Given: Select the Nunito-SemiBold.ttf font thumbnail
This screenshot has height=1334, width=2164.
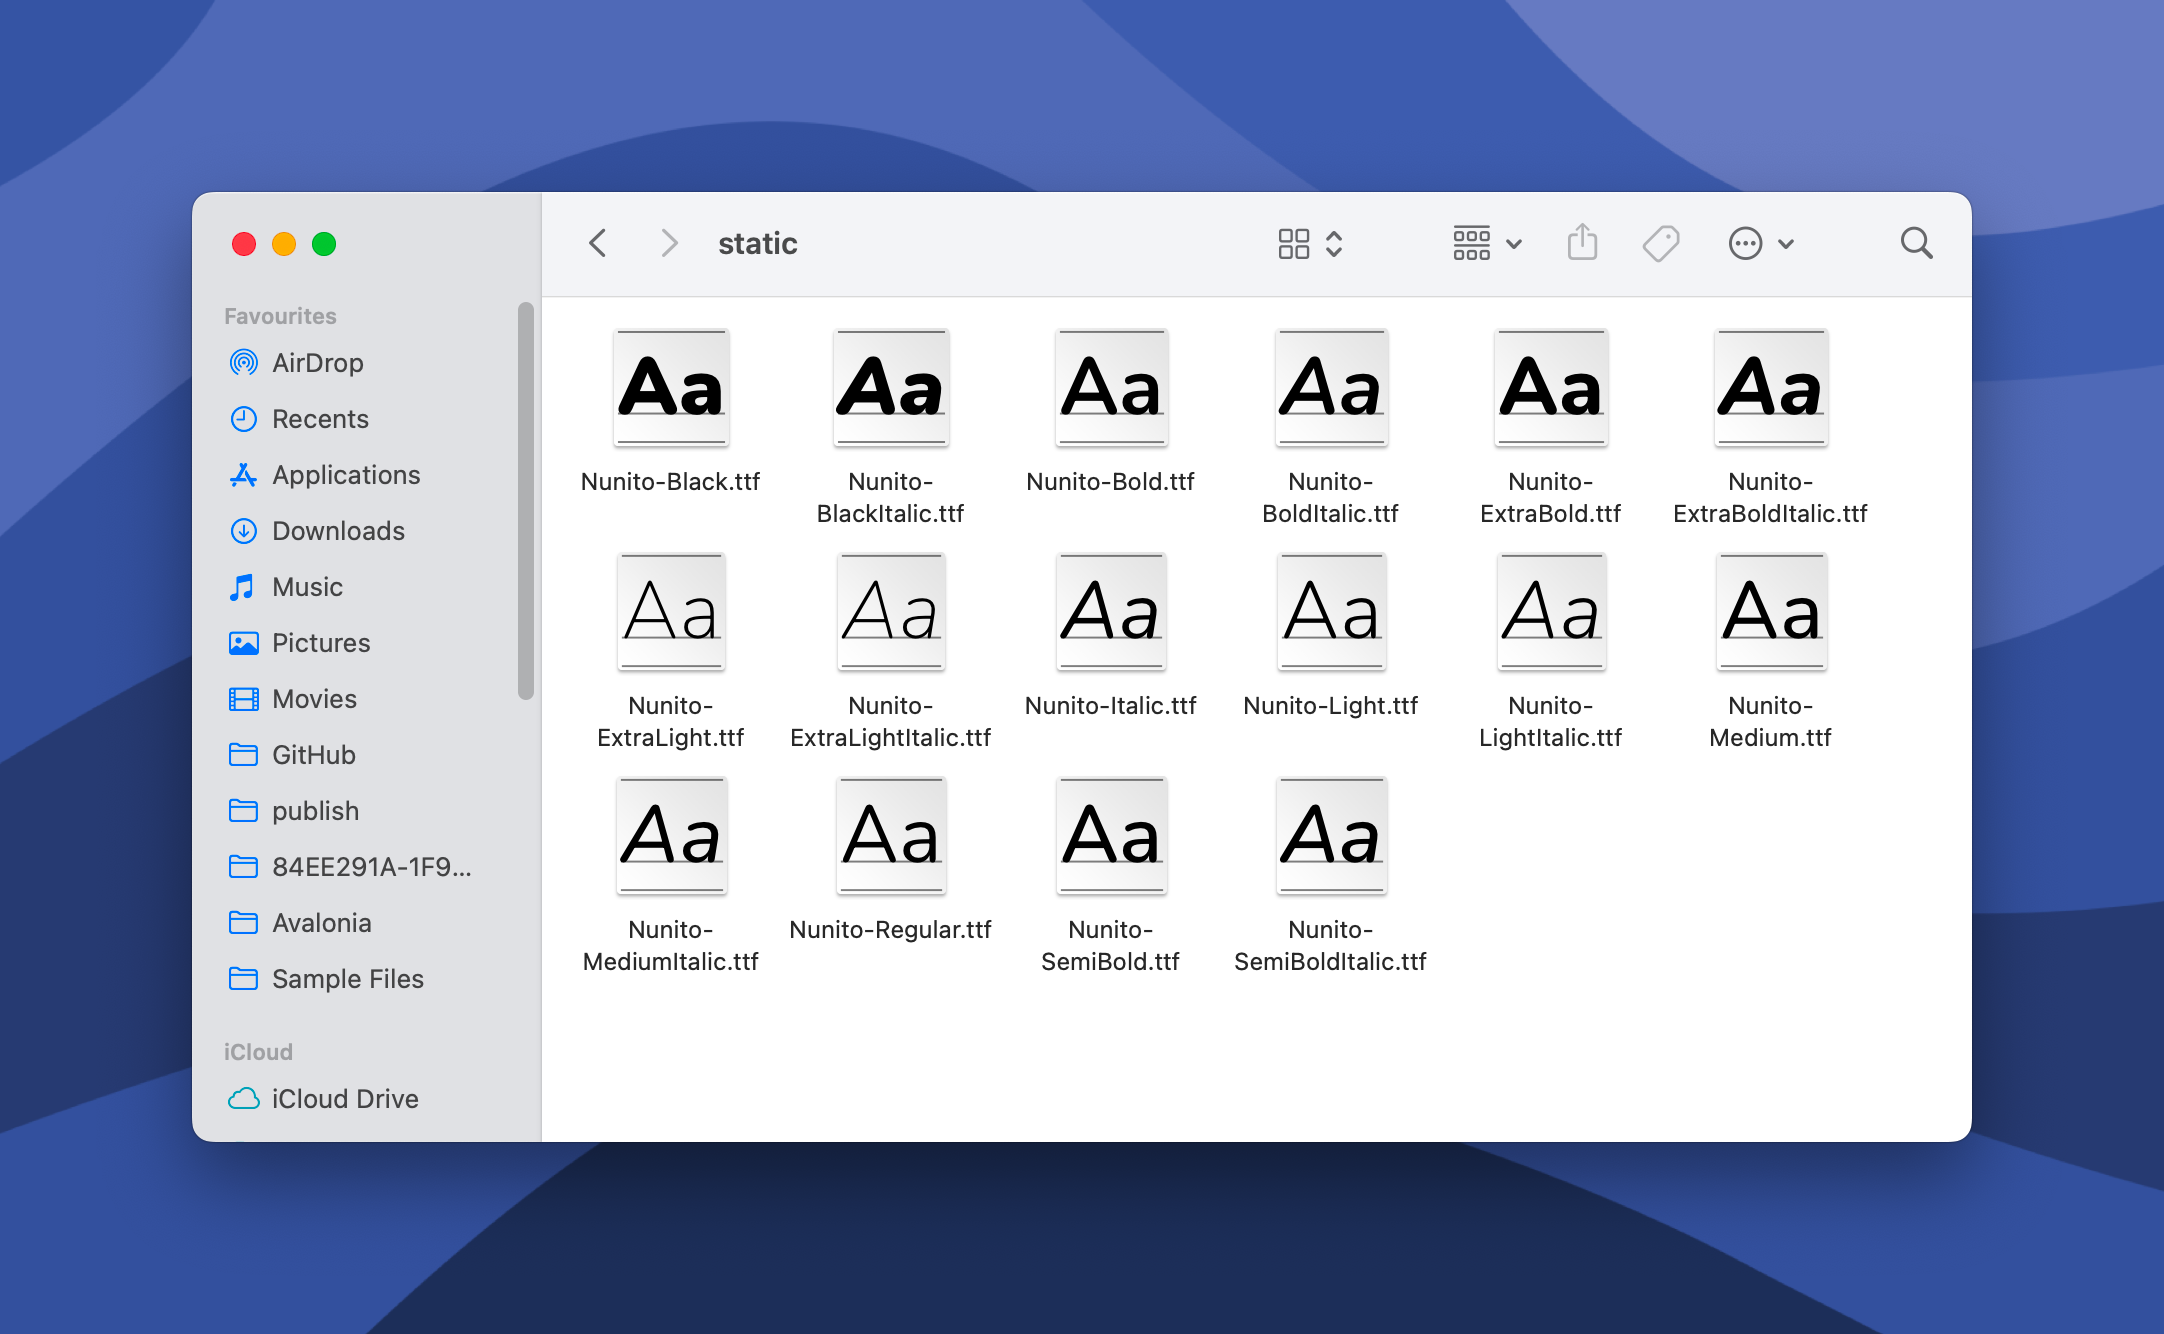Looking at the screenshot, I should pos(1111,835).
